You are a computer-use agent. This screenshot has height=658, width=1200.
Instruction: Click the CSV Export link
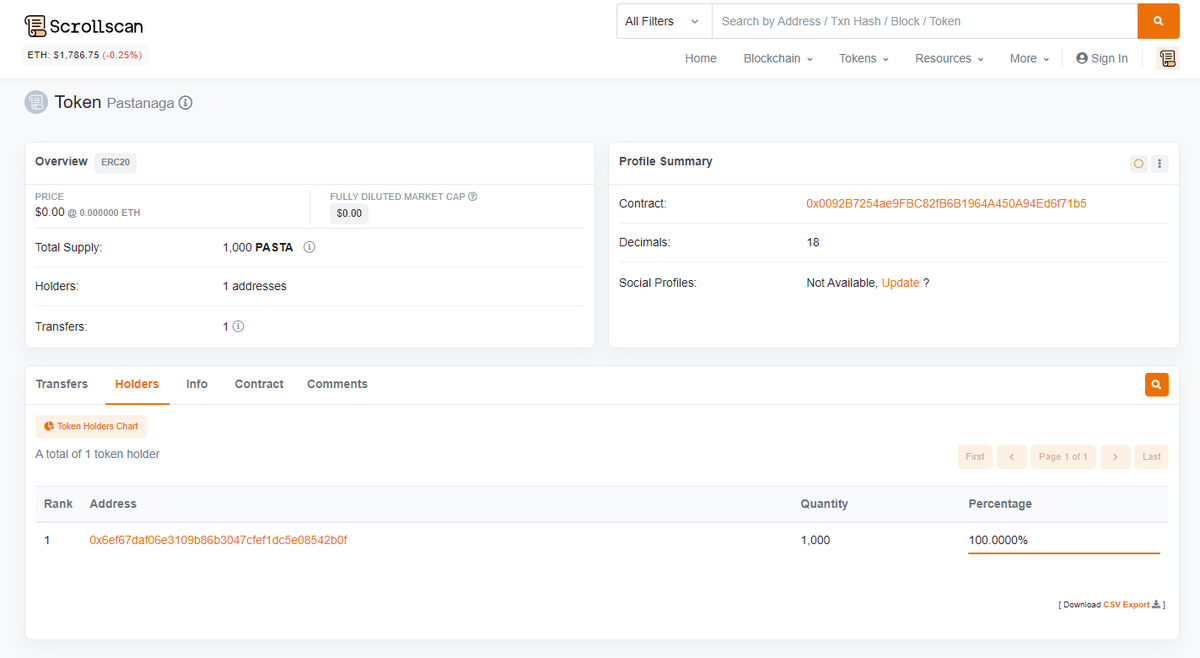point(1126,604)
